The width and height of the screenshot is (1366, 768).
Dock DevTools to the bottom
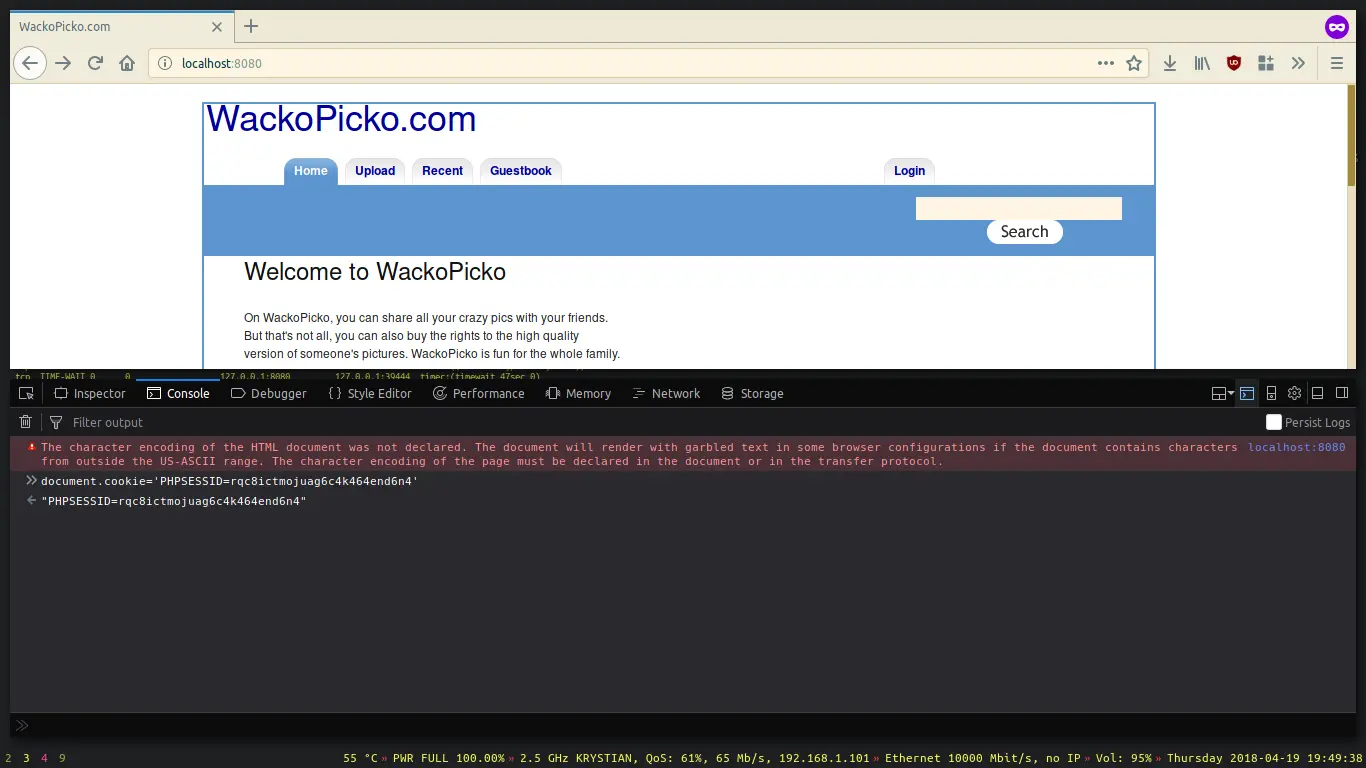(1318, 393)
